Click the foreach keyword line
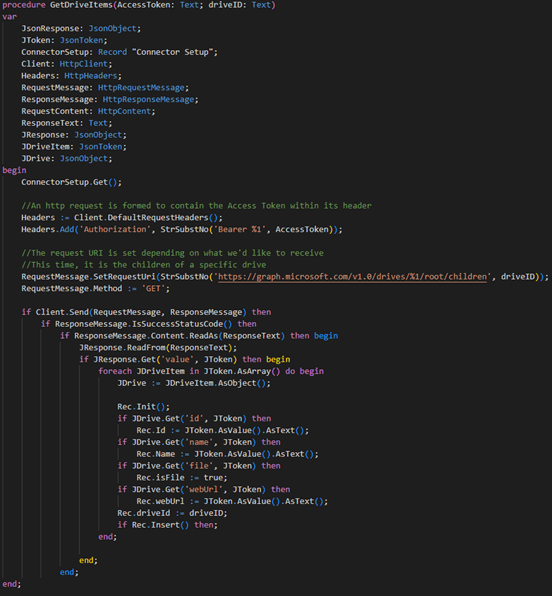Image resolution: width=552 pixels, height=596 pixels. tap(211, 371)
